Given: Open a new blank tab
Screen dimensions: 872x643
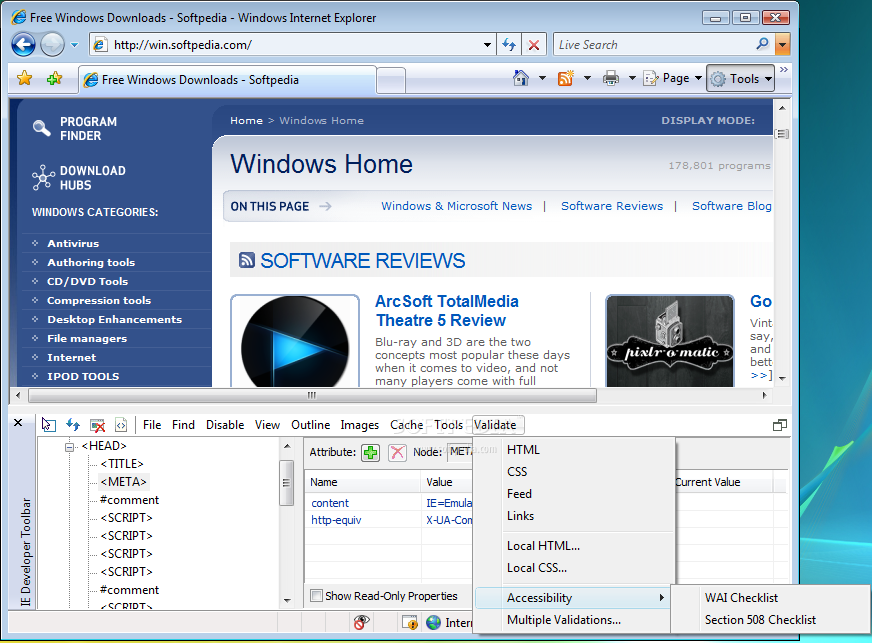Looking at the screenshot, I should tap(391, 81).
